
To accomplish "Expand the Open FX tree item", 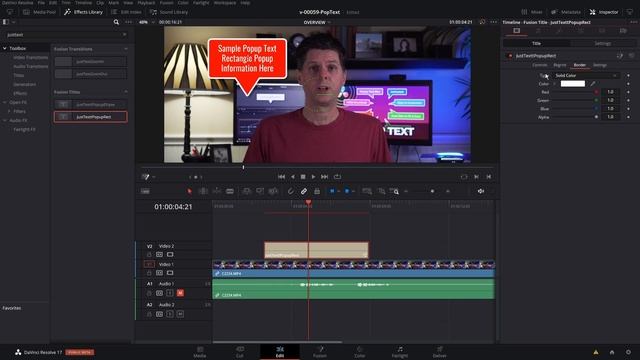I will [x=5, y=102].
